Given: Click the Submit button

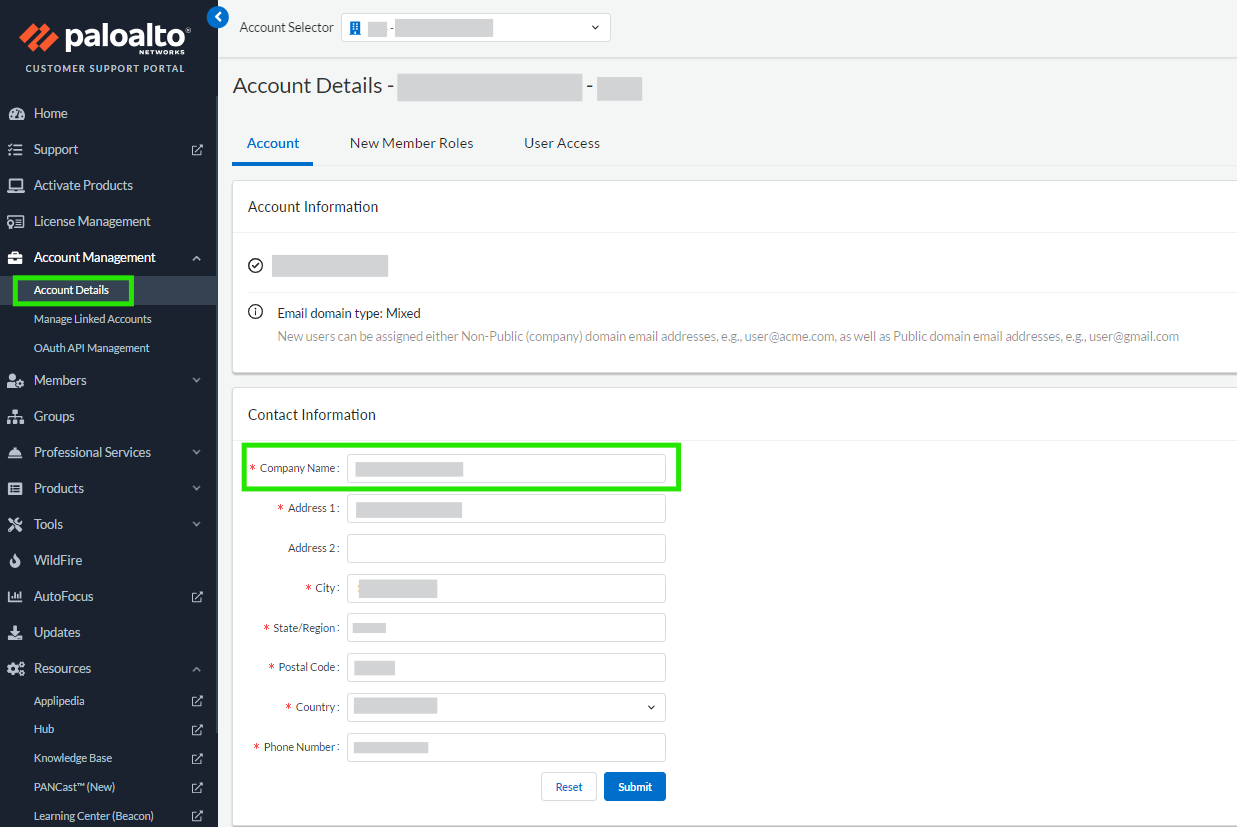Looking at the screenshot, I should [634, 787].
